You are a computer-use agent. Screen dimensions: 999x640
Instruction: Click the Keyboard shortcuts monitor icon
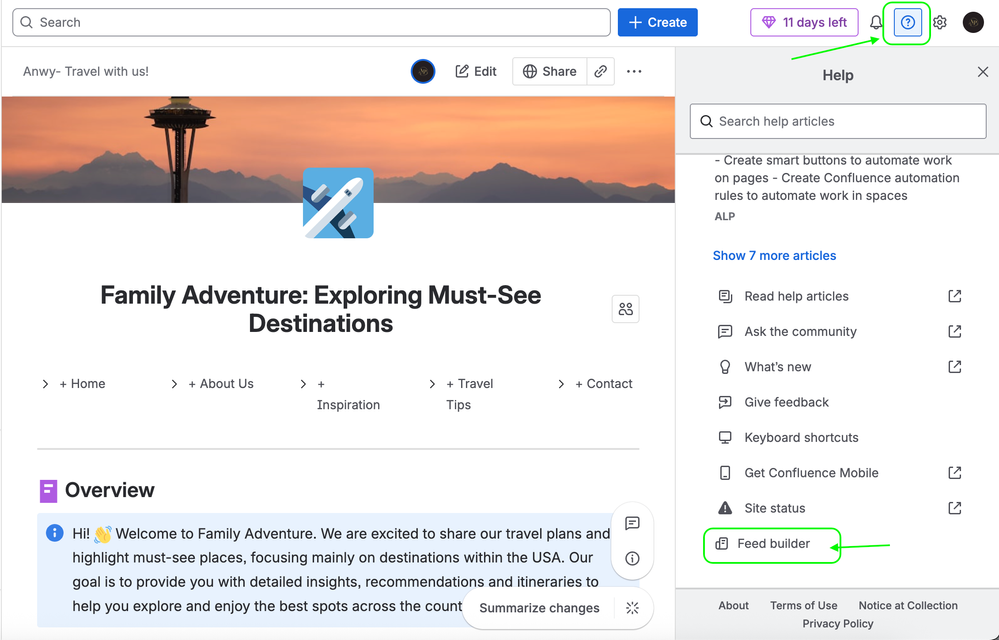725,437
